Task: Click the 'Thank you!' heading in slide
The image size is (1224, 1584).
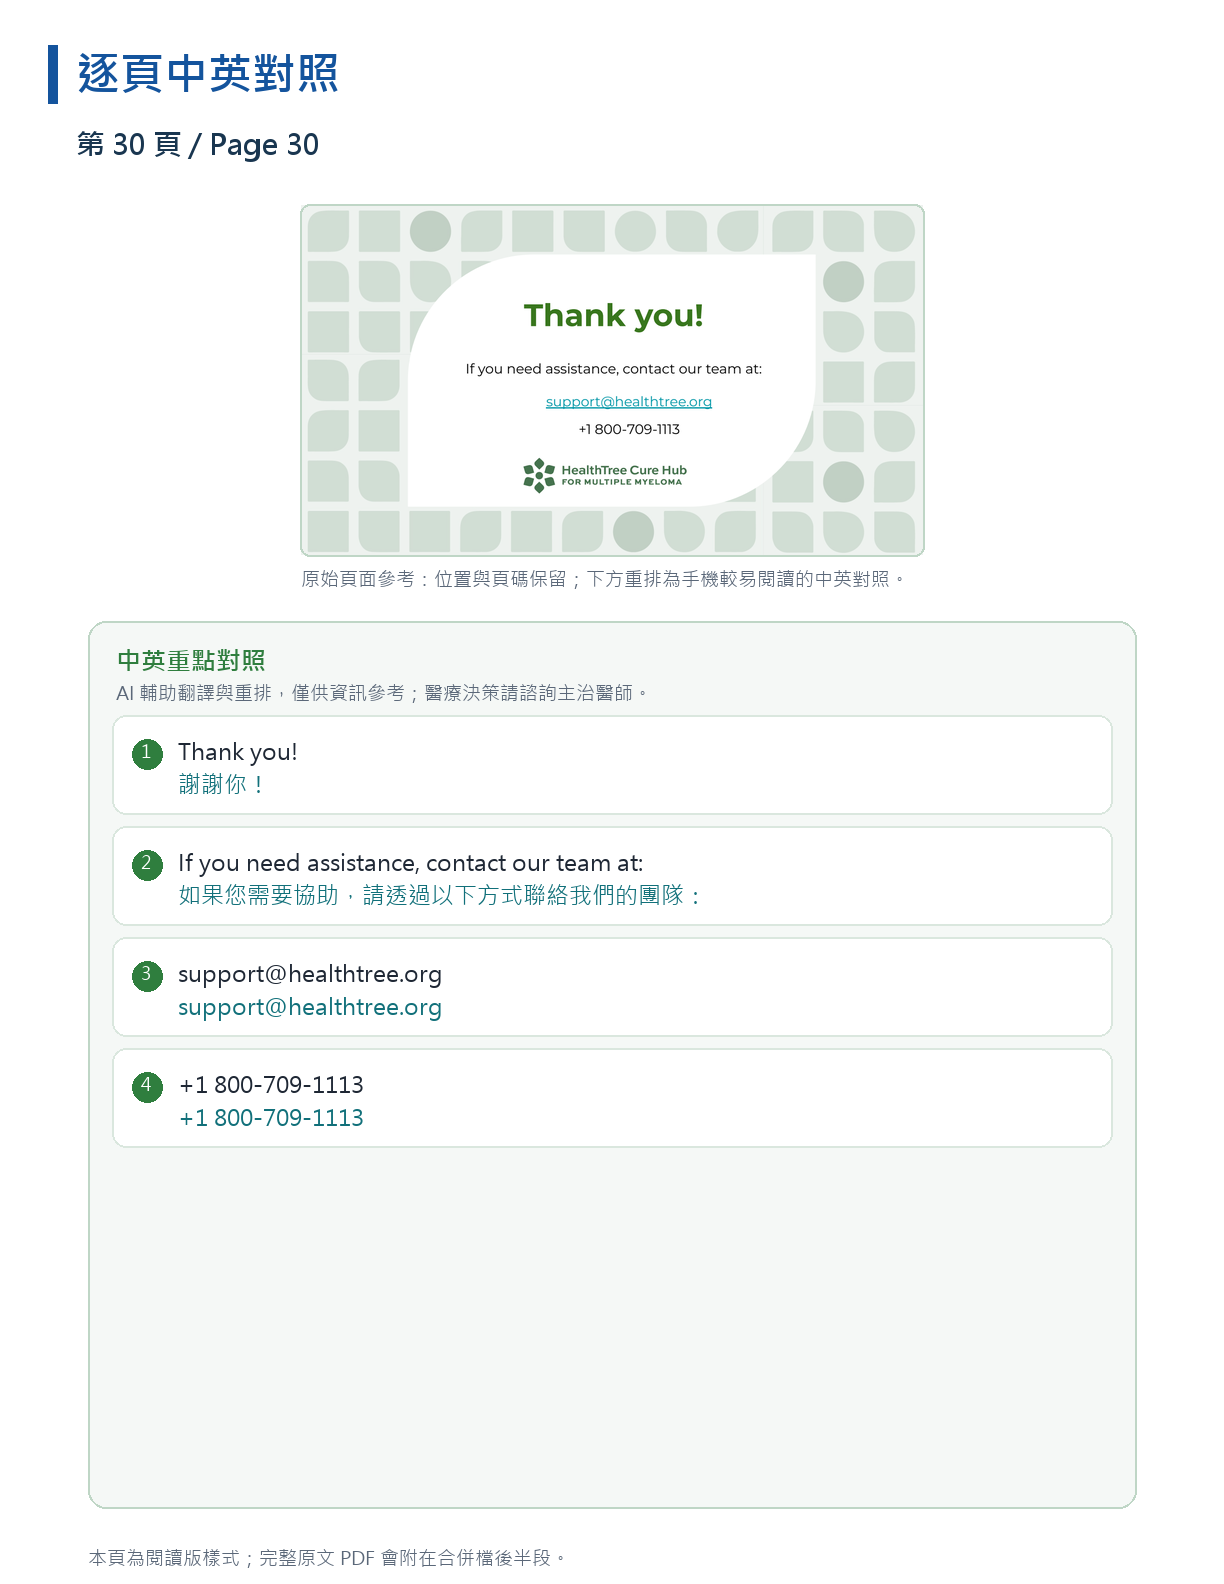Action: (x=614, y=316)
